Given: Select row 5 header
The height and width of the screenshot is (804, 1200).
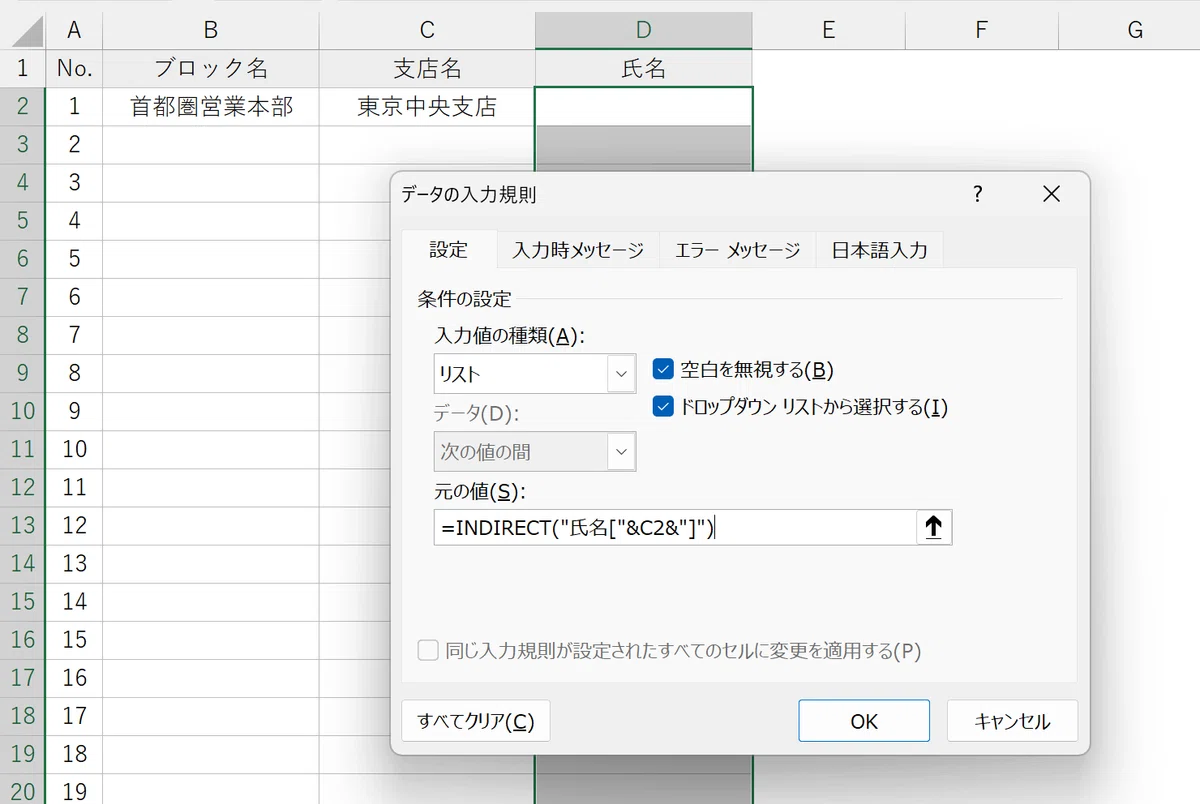Looking at the screenshot, I should 22,220.
